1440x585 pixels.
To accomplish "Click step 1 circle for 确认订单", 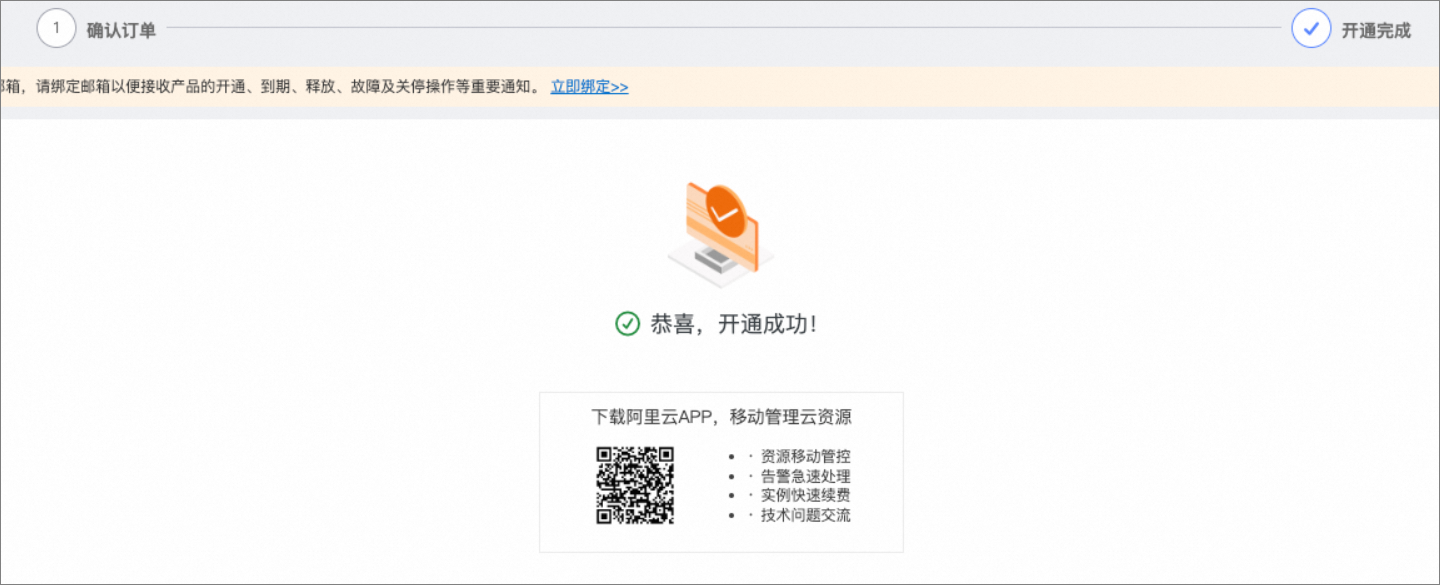I will [x=56, y=28].
